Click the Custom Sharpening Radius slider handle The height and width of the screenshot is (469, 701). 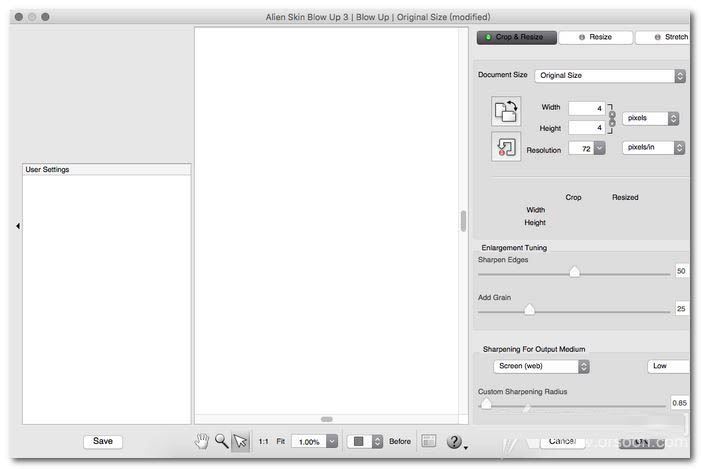pyautogui.click(x=486, y=404)
